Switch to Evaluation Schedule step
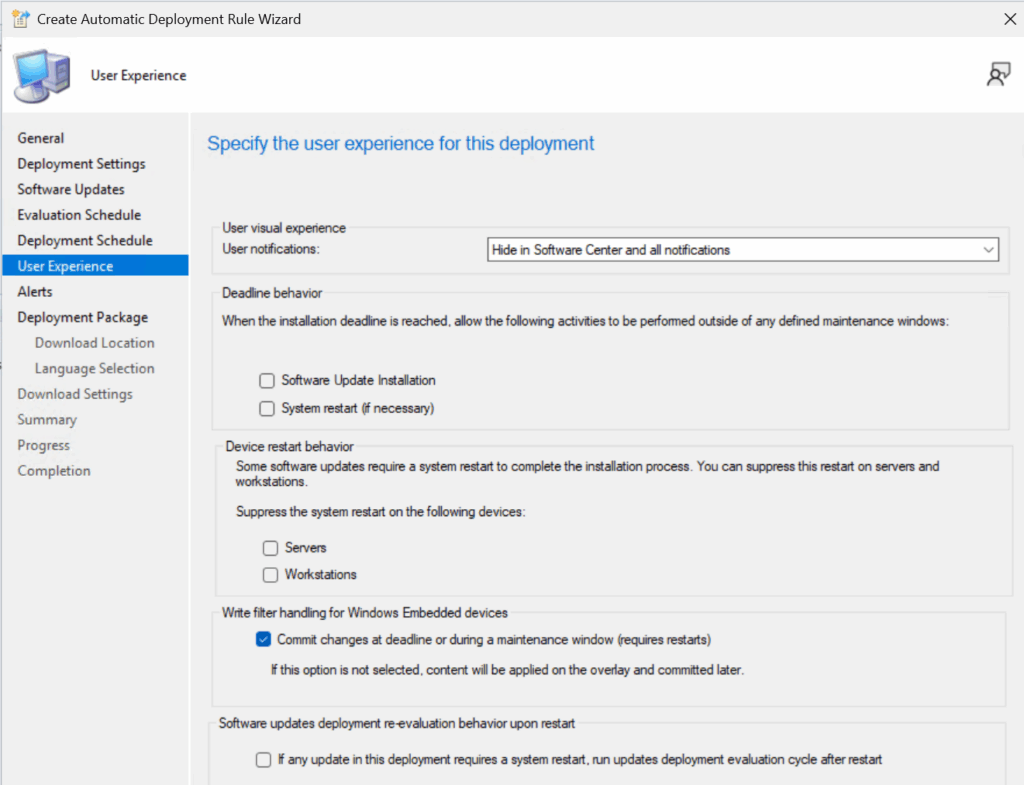Image resolution: width=1024 pixels, height=785 pixels. coord(79,215)
